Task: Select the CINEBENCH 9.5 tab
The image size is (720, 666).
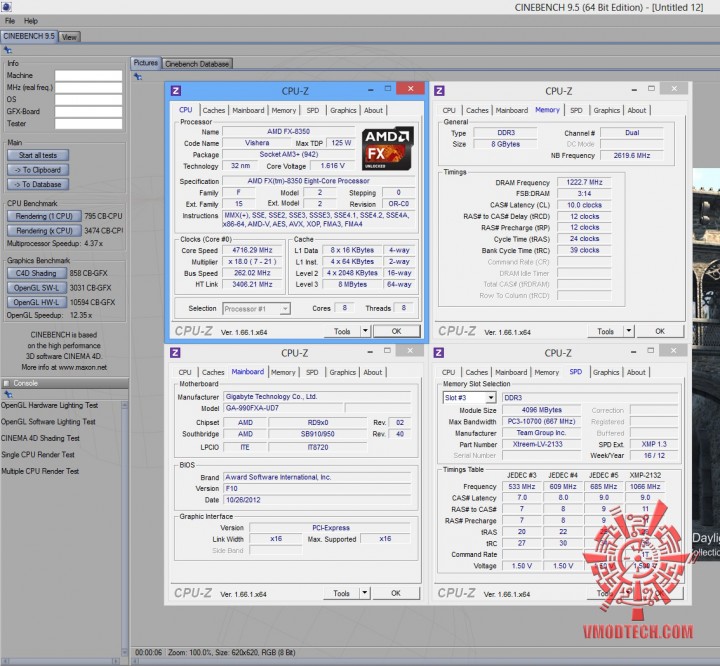Action: point(29,36)
